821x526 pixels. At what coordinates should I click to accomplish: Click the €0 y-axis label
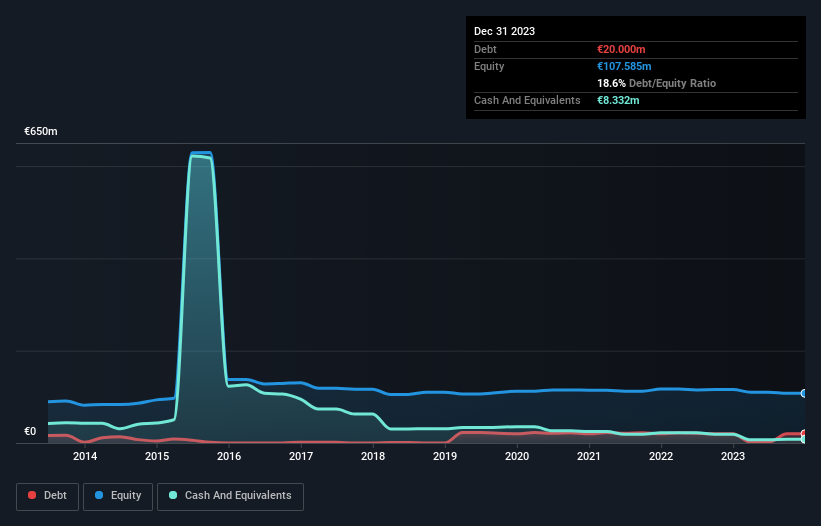[30, 431]
